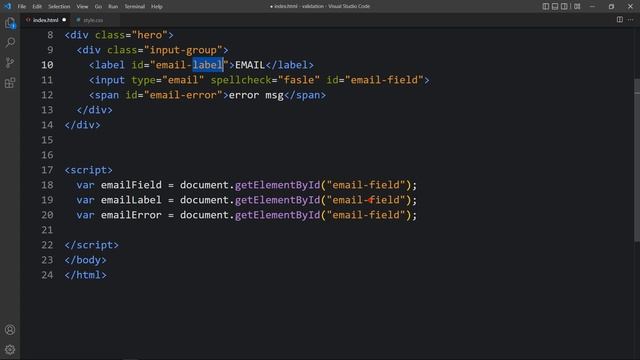
Task: Click line number 10 in gutter
Action: (47, 65)
